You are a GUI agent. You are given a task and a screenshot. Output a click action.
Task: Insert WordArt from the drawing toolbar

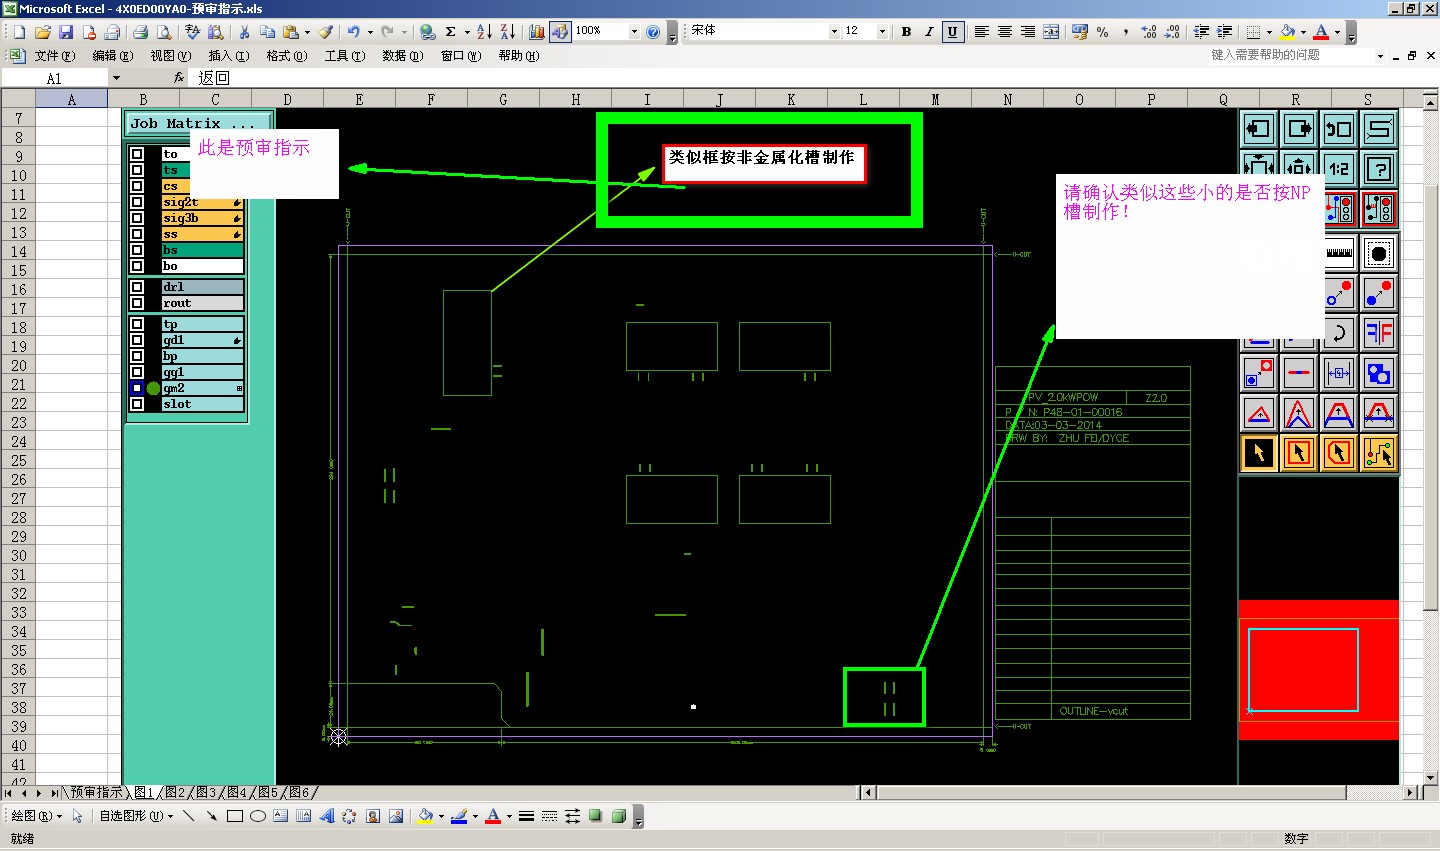click(x=327, y=816)
